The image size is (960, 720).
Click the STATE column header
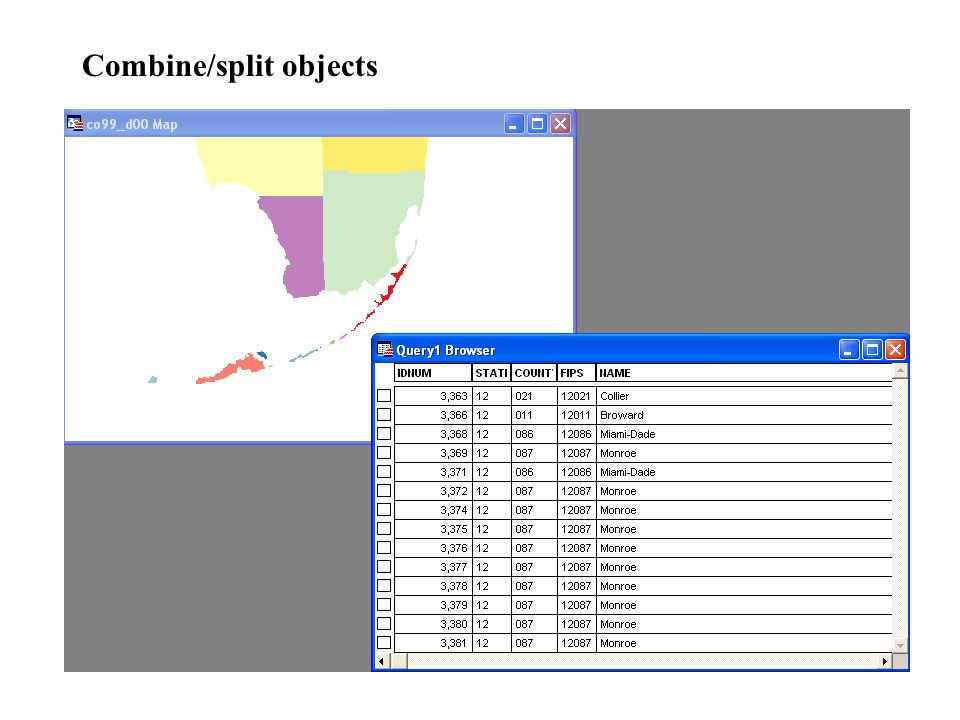491,373
